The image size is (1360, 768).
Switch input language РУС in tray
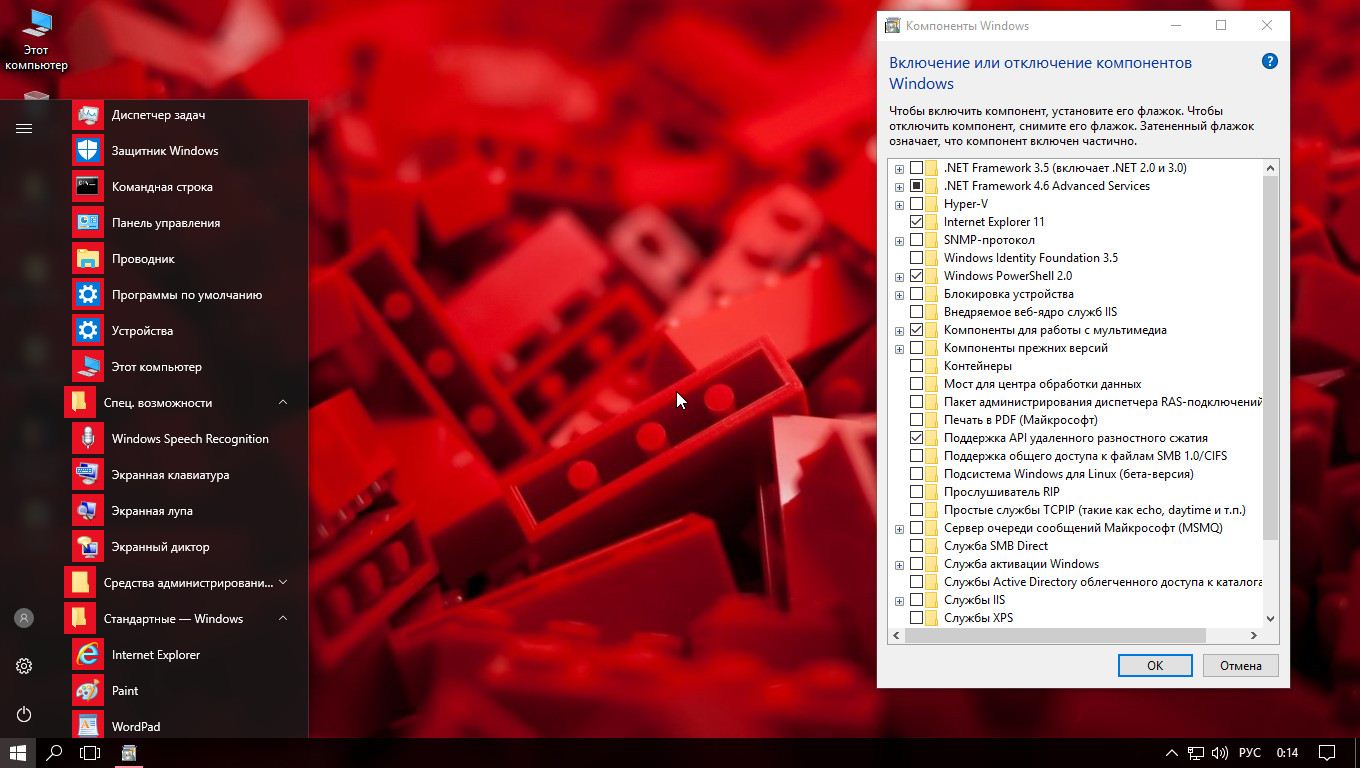point(1250,753)
